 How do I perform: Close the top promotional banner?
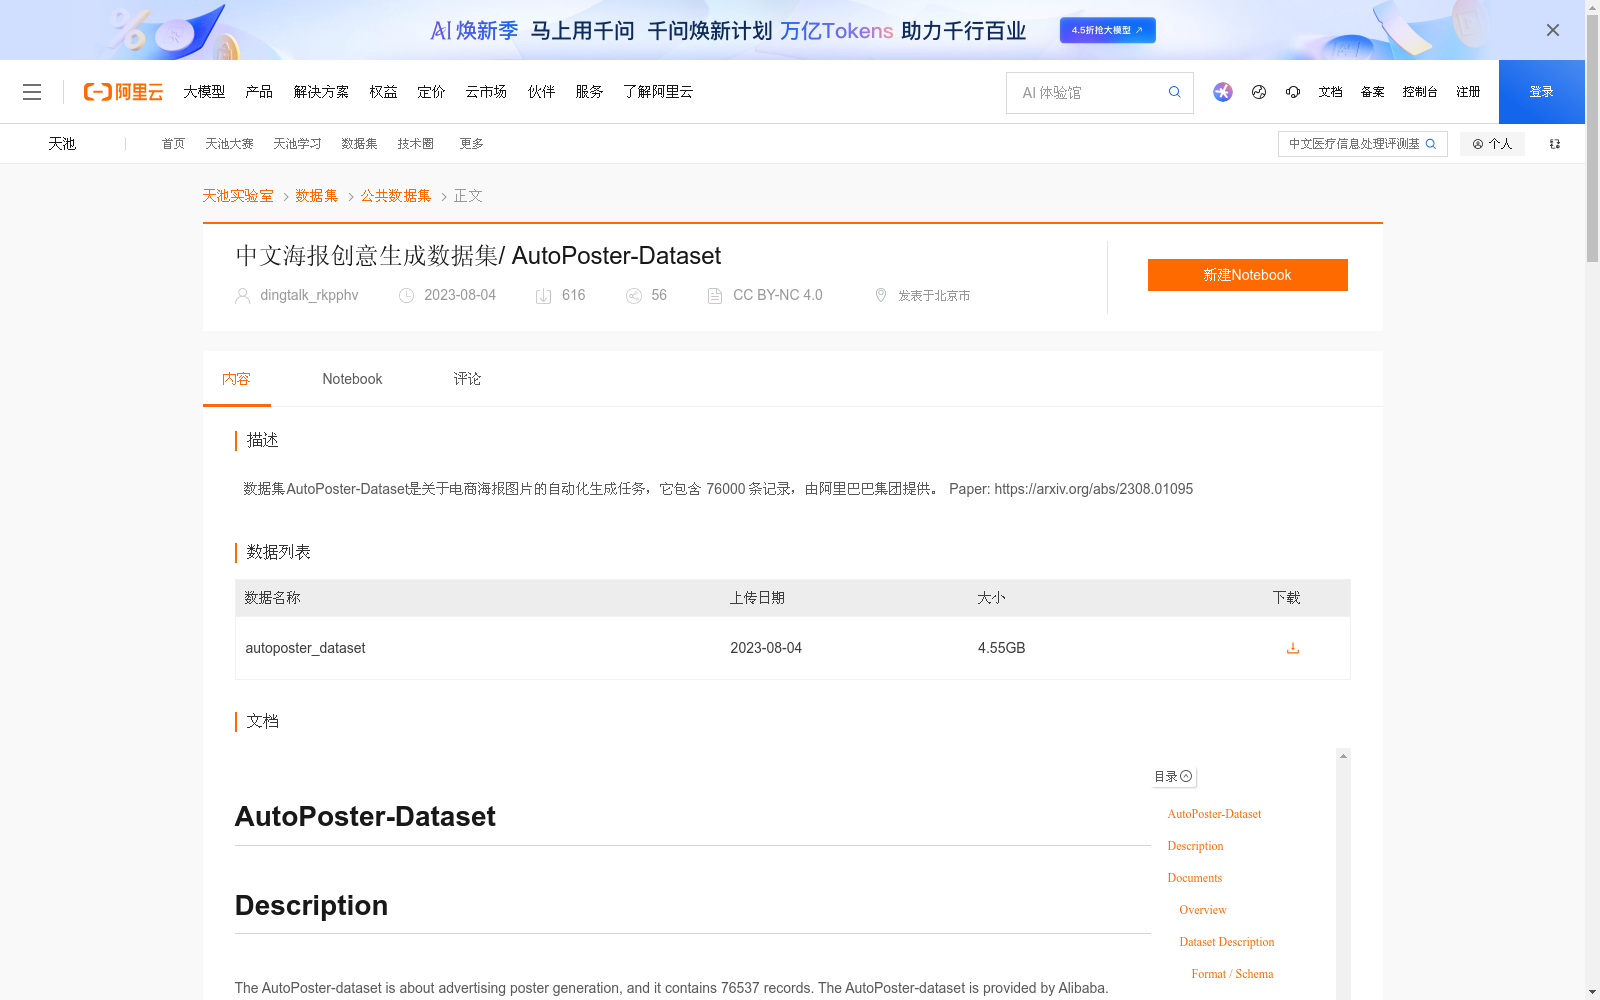(x=1553, y=30)
